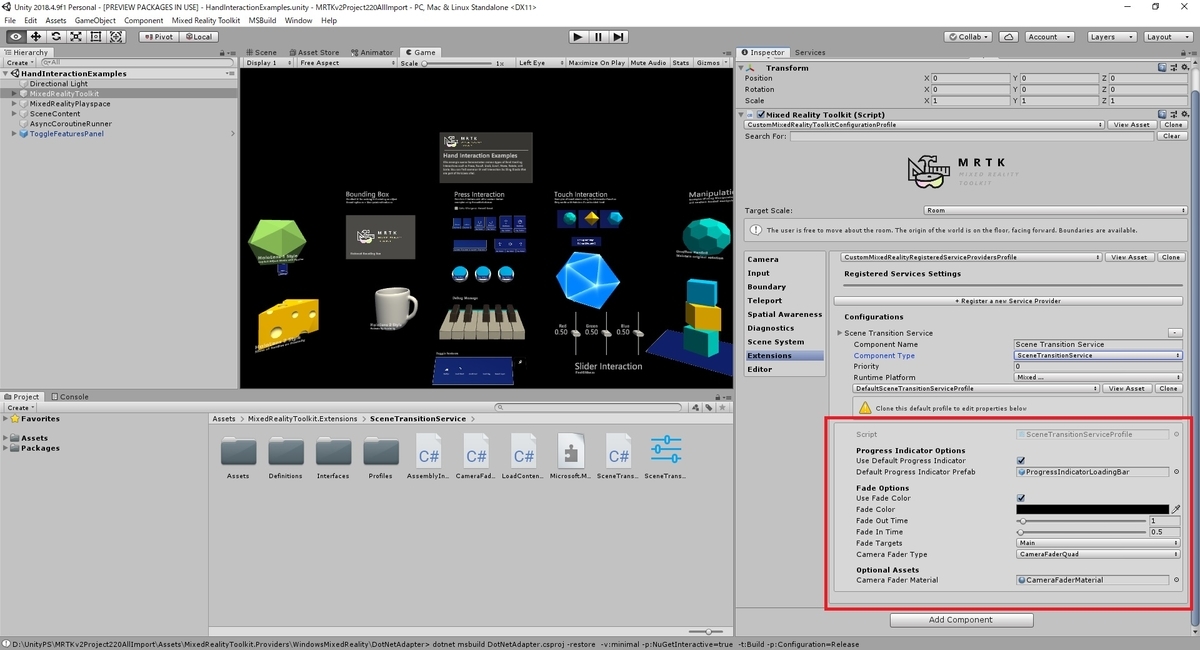Select the Rotate tool
This screenshot has width=1200, height=650.
click(55, 36)
